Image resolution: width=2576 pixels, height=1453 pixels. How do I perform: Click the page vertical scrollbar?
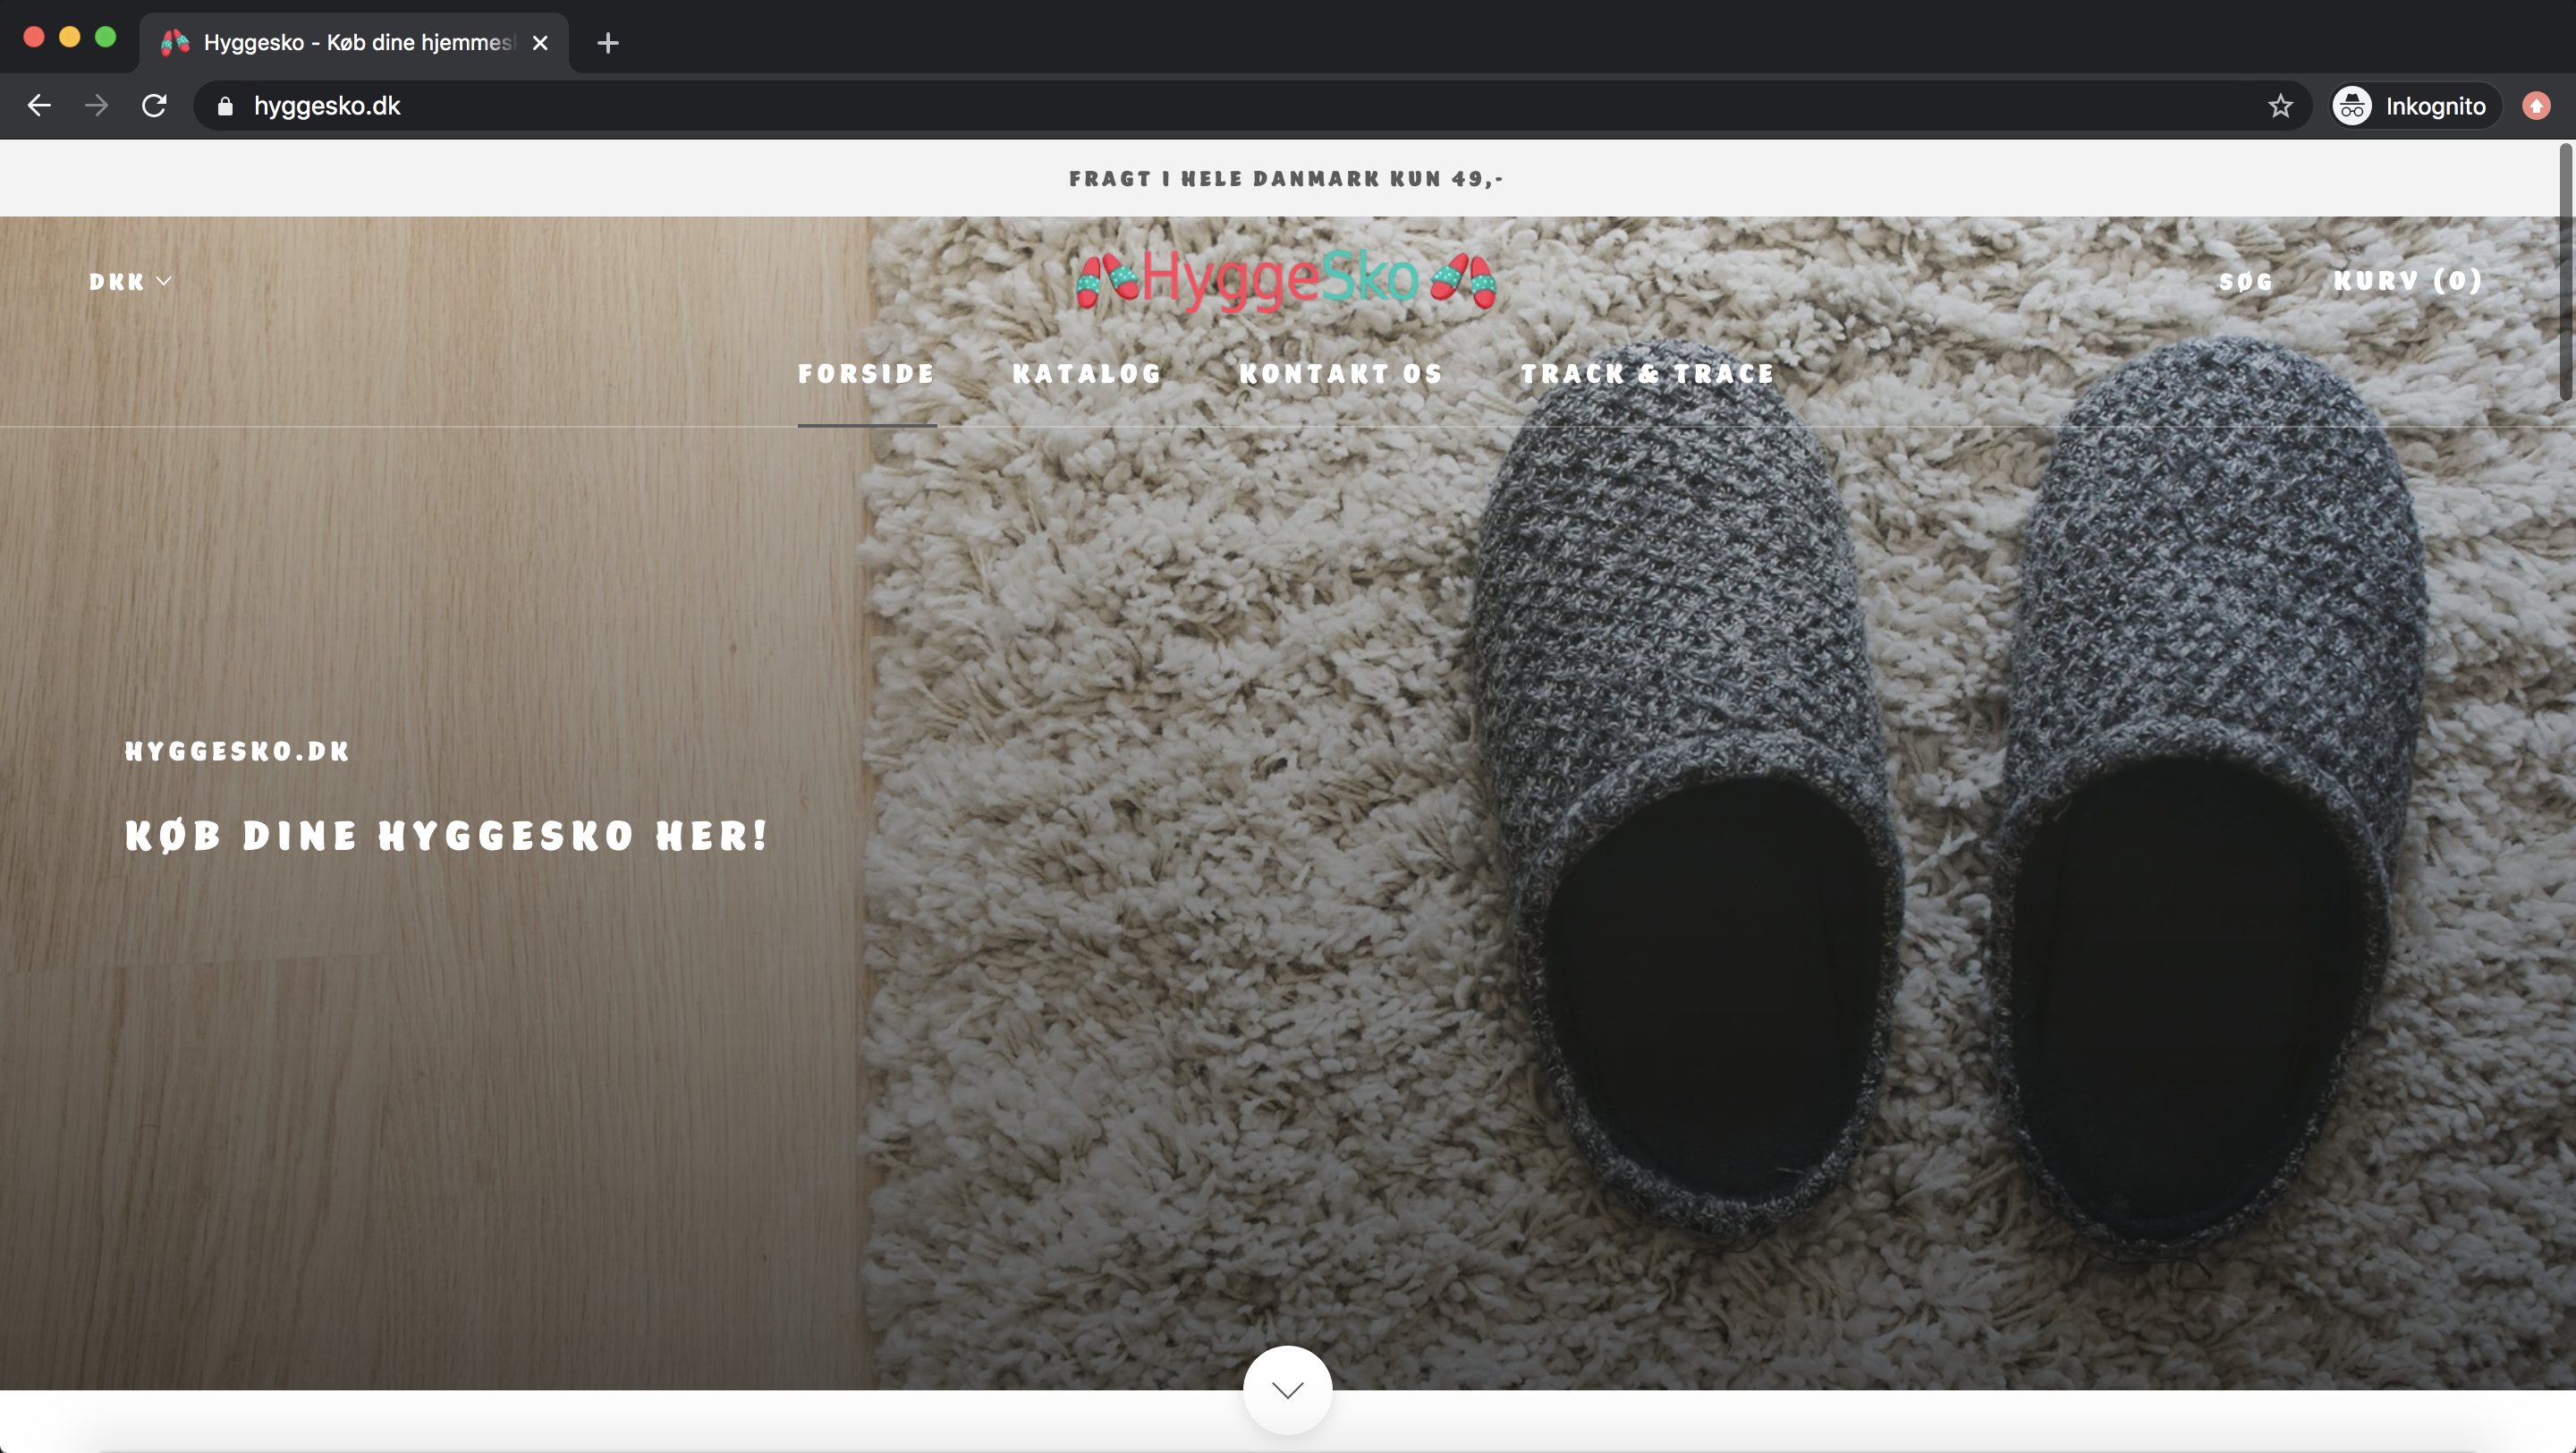pyautogui.click(x=2566, y=270)
